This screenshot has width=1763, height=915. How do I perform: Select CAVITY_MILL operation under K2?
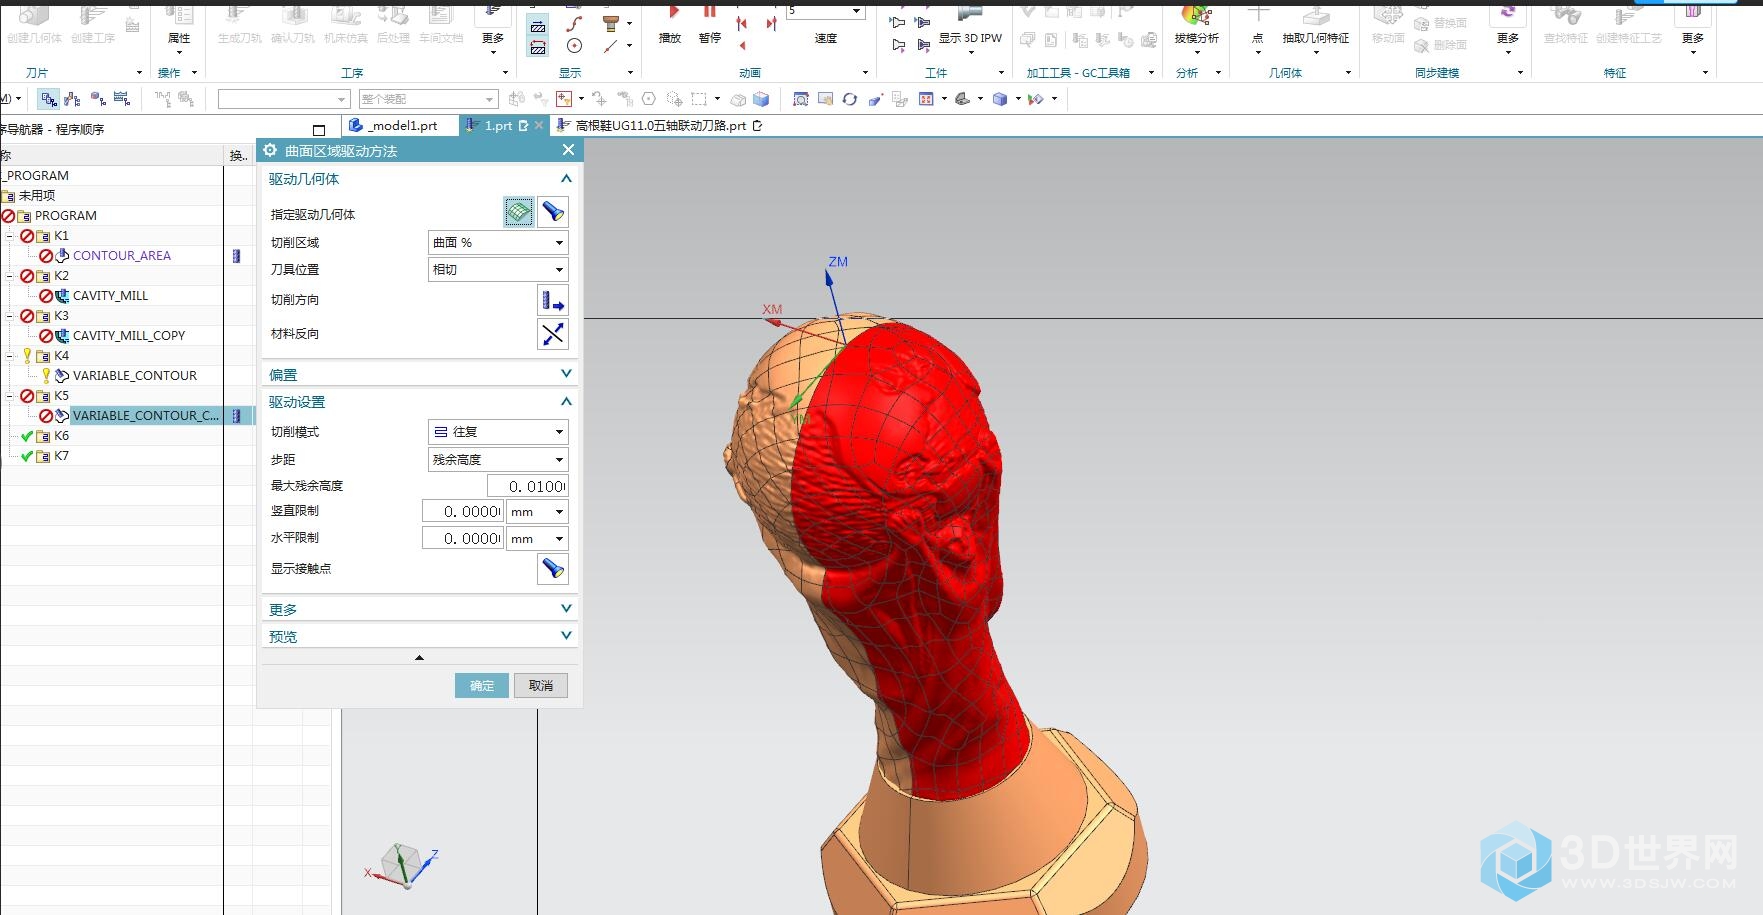click(110, 296)
